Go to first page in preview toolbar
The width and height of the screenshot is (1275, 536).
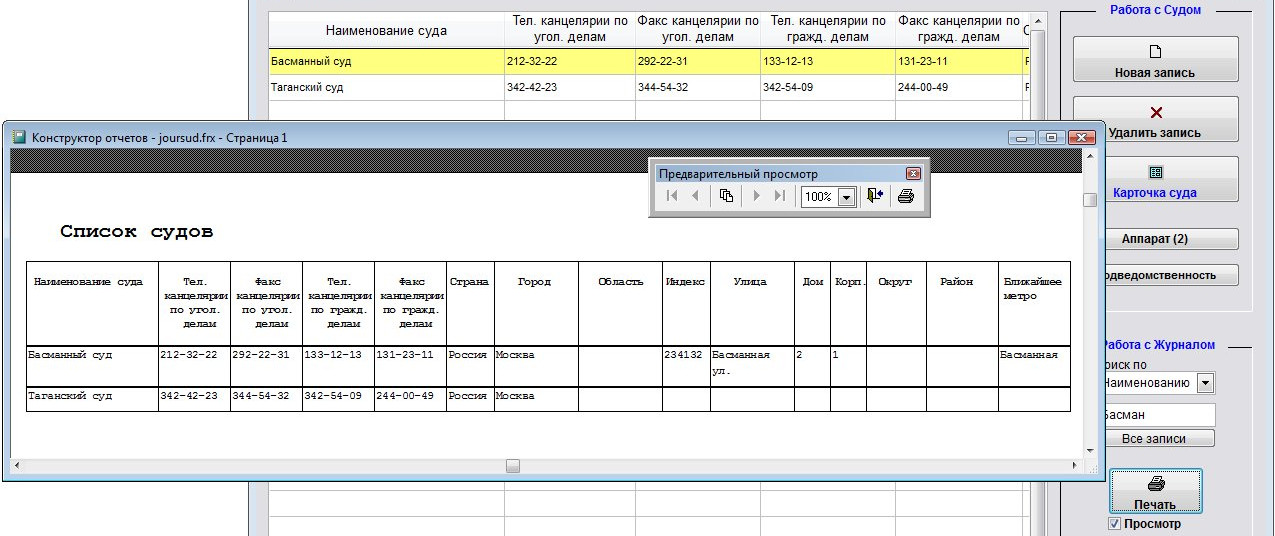pos(672,197)
